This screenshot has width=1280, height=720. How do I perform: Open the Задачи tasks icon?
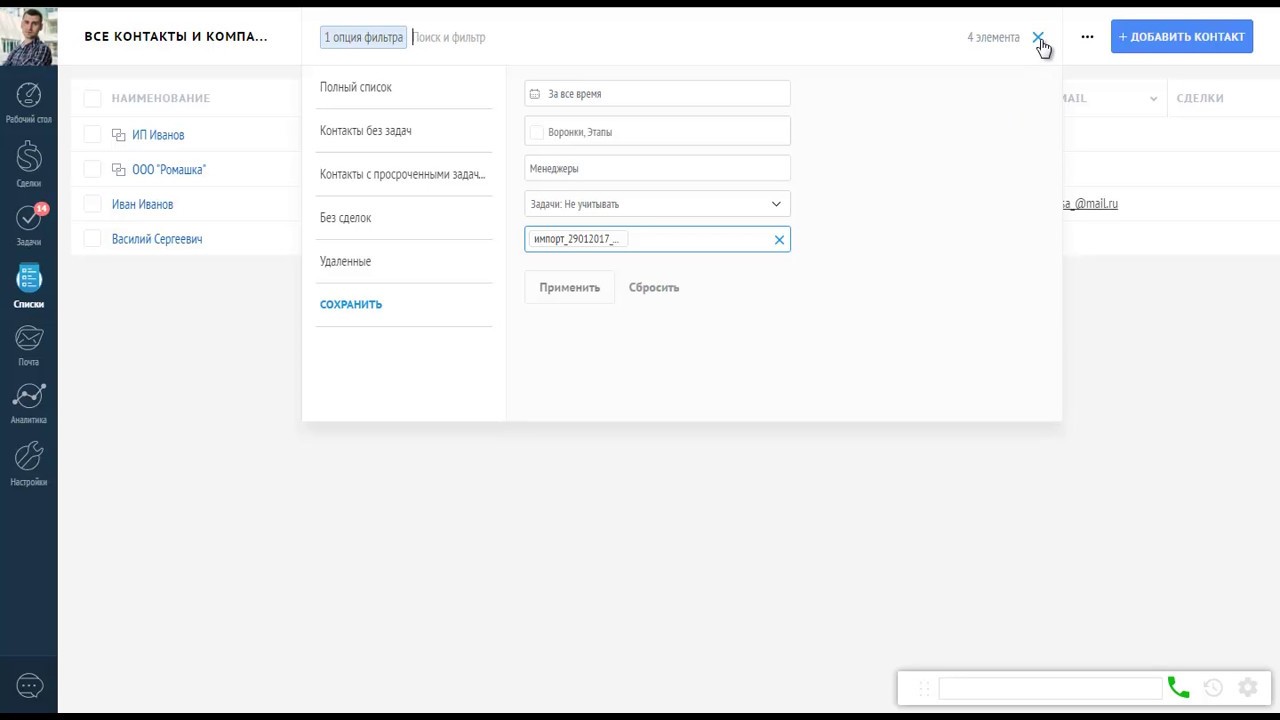pyautogui.click(x=29, y=219)
